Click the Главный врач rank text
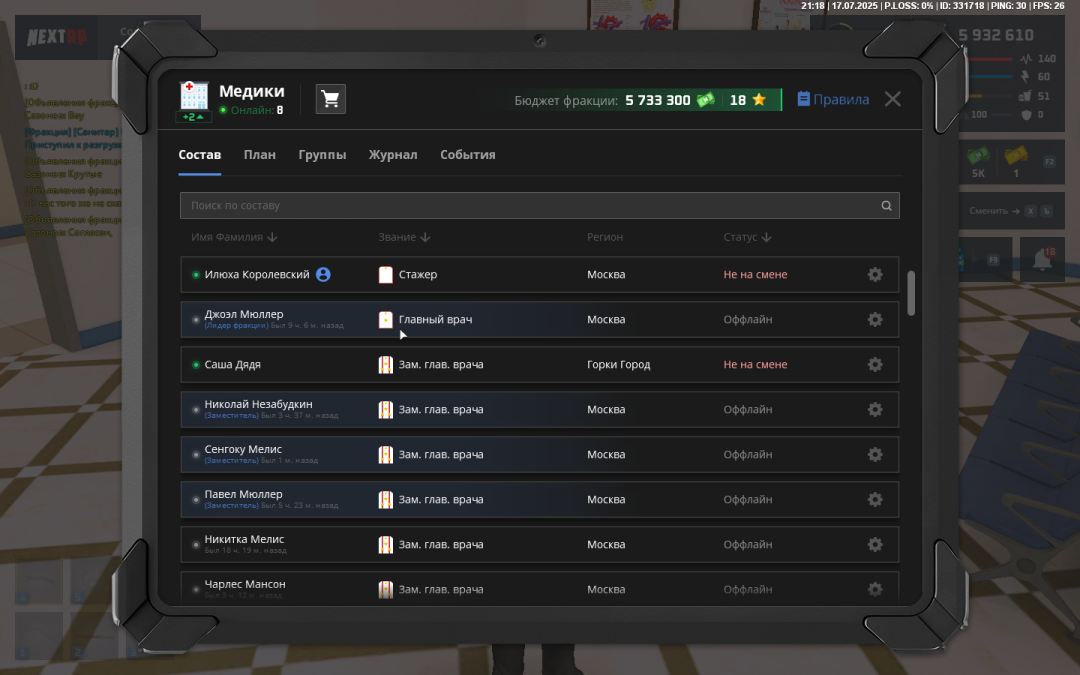Screen dimensions: 1080x675 pyautogui.click(x=435, y=320)
